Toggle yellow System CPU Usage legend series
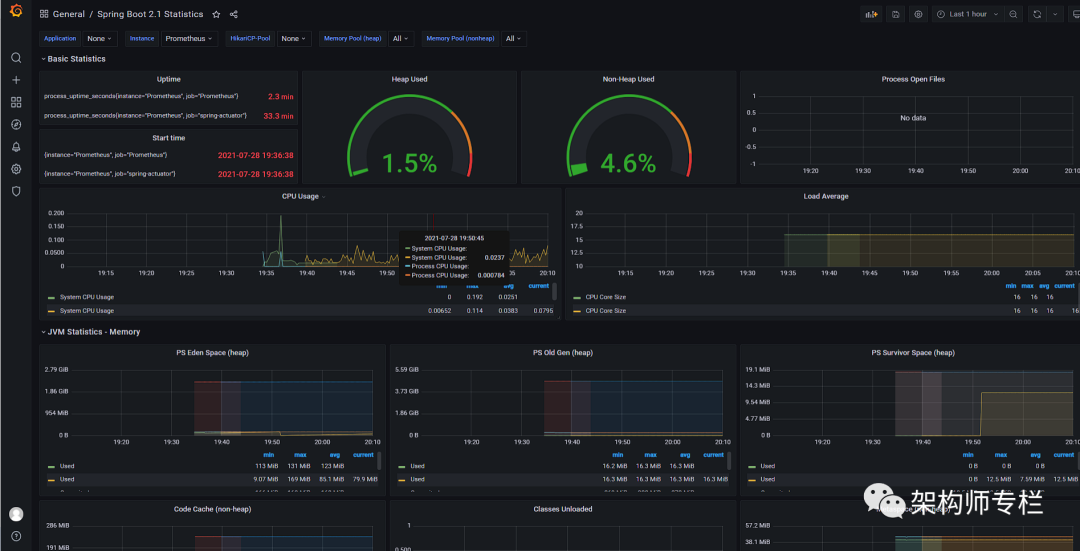 87,311
